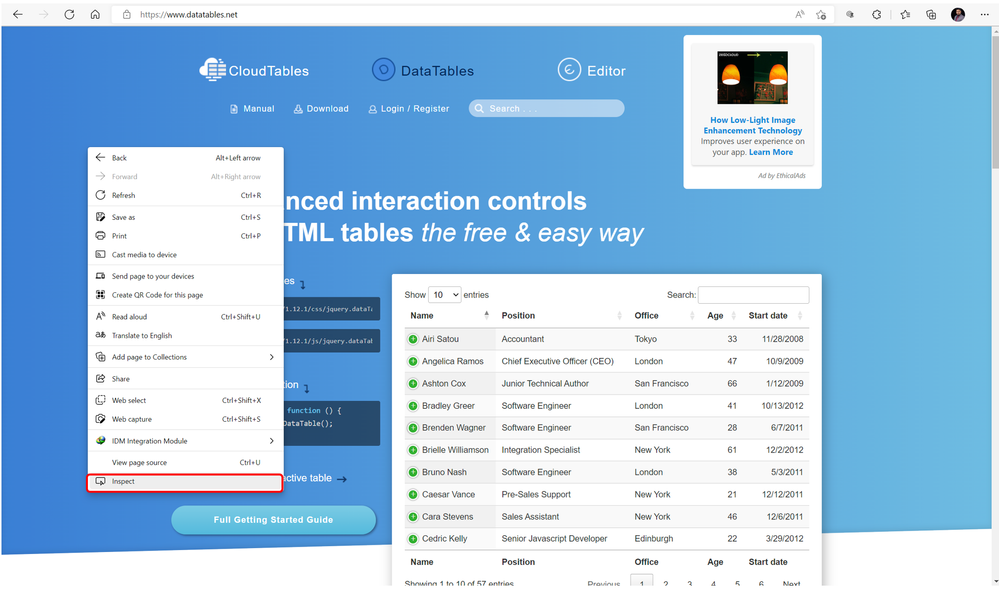Sort the table by Name column header
This screenshot has height=590, width=999.
[x=449, y=315]
